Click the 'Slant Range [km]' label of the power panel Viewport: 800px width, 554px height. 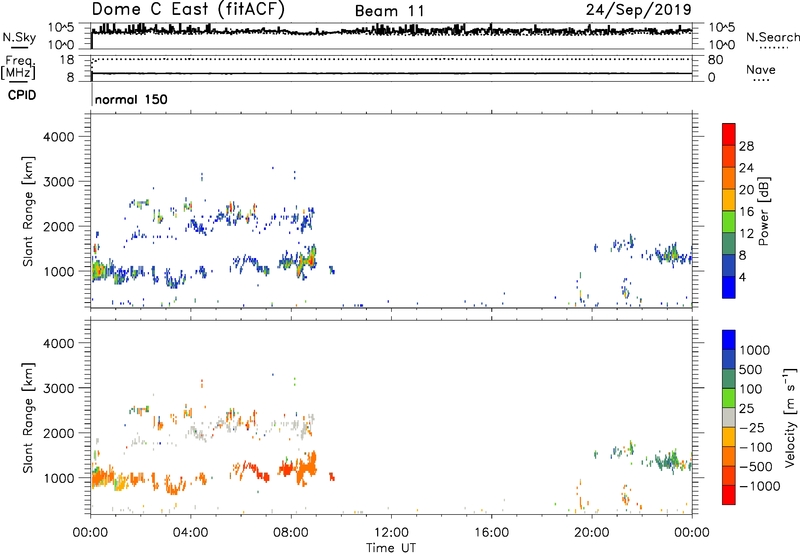tap(28, 211)
